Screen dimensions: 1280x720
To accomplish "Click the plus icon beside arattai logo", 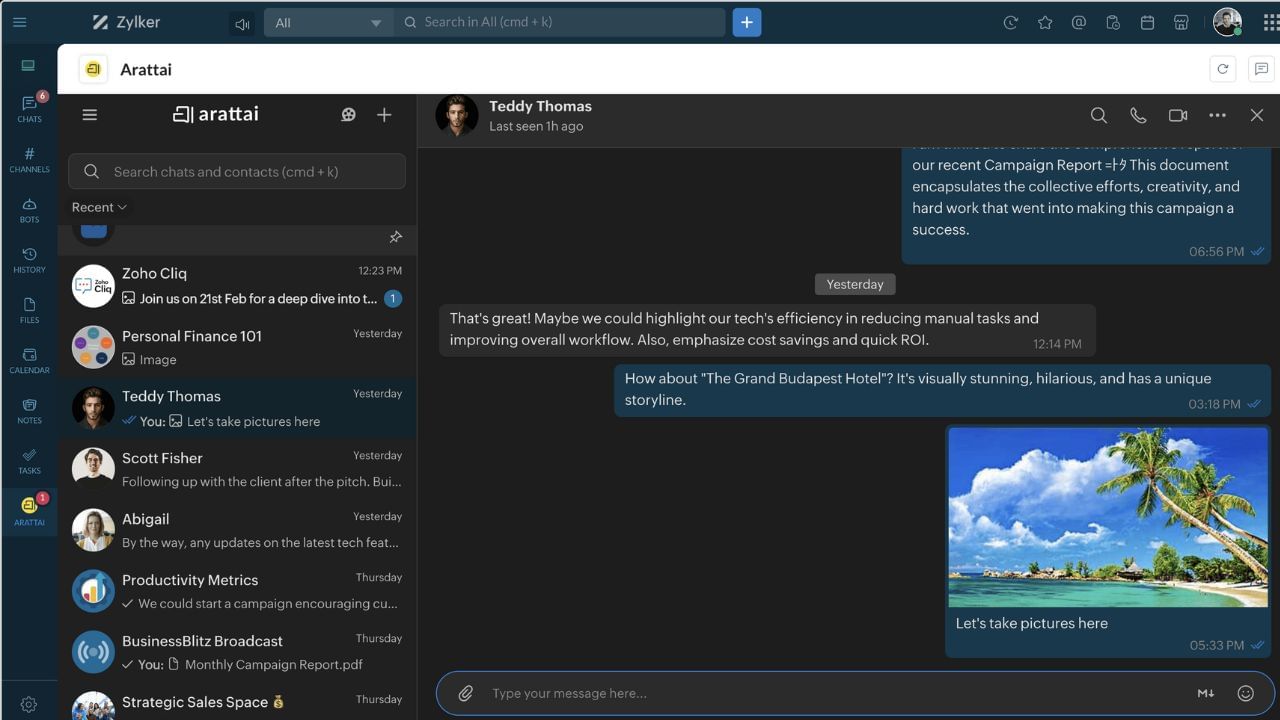I will click(384, 115).
